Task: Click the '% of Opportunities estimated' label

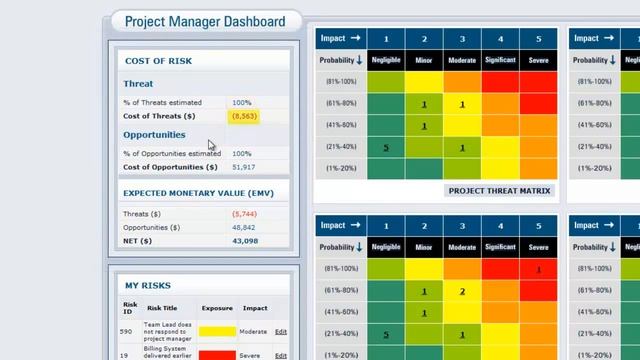Action: (x=172, y=153)
